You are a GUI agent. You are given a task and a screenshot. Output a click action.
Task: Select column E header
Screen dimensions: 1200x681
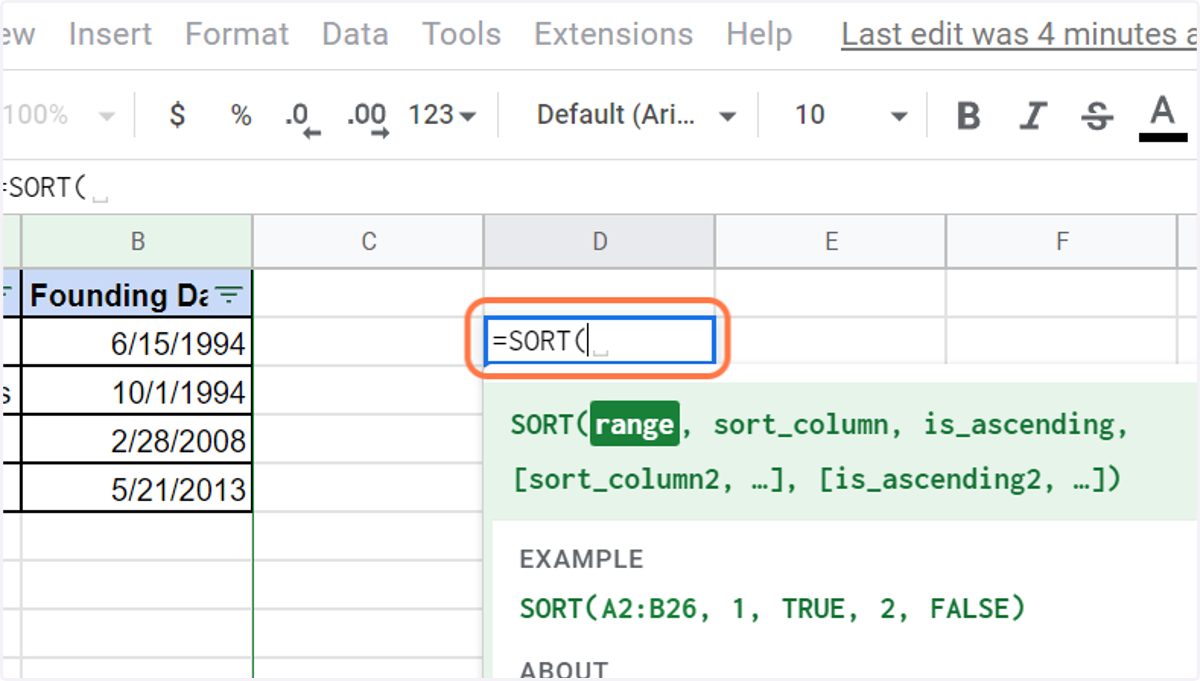pos(830,241)
